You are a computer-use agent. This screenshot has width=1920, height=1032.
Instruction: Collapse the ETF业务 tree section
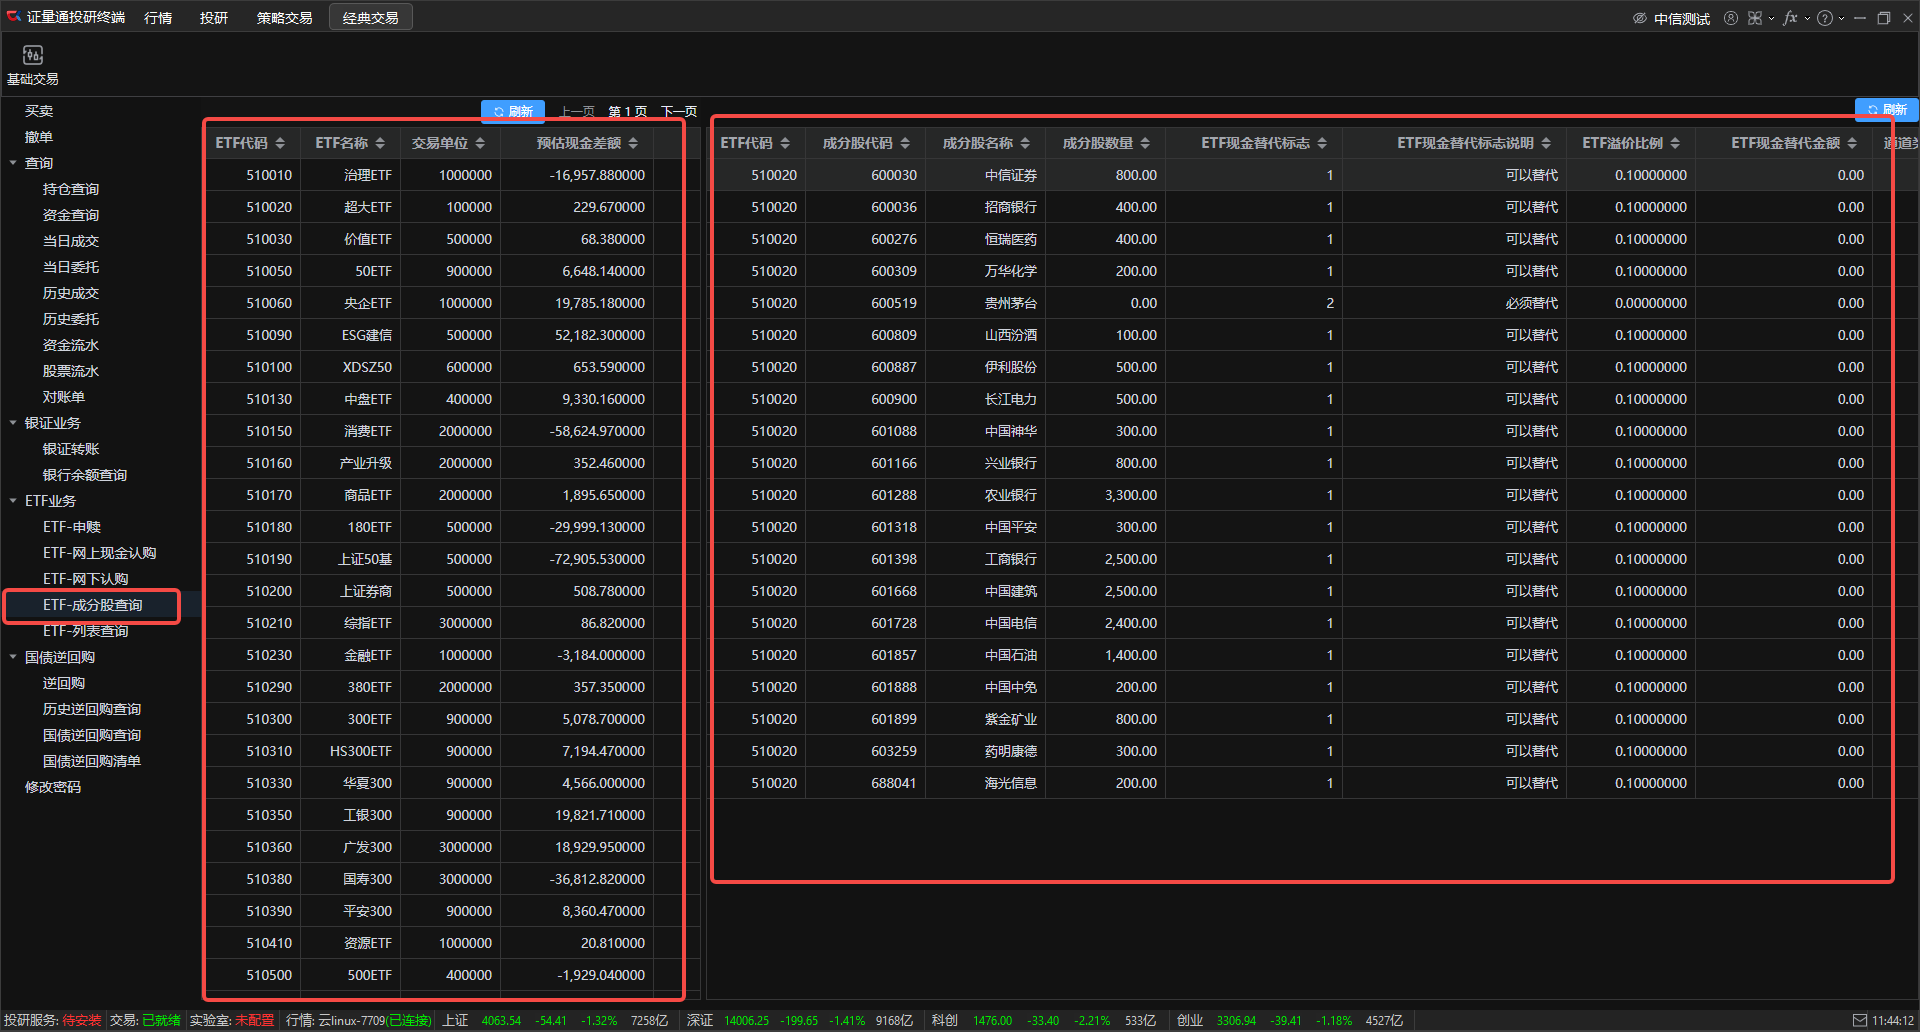click(13, 501)
